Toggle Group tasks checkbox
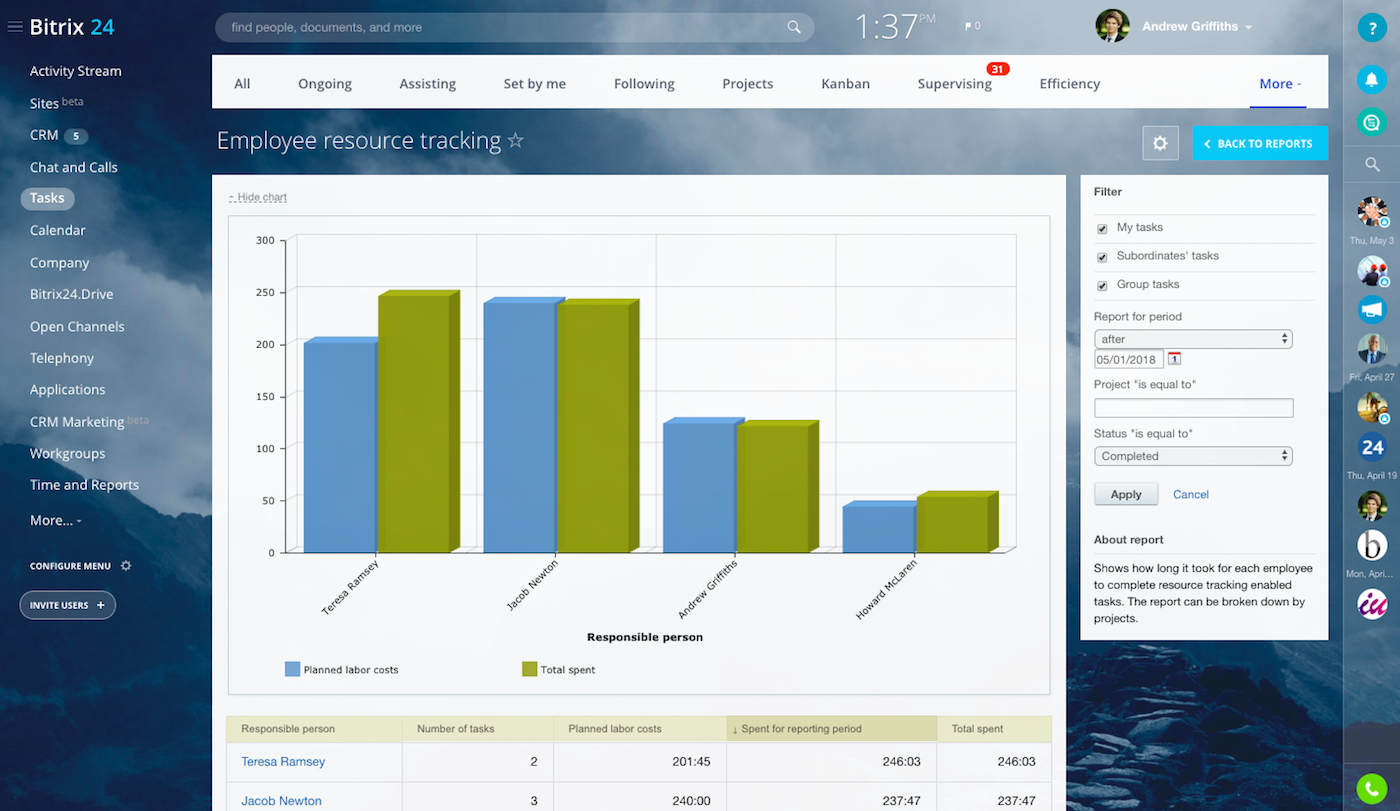 pyautogui.click(x=1102, y=286)
